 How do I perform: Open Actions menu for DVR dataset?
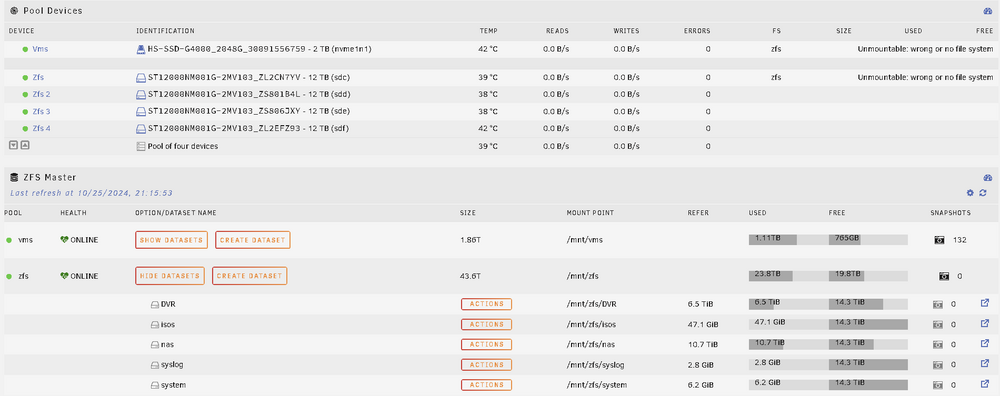click(486, 304)
